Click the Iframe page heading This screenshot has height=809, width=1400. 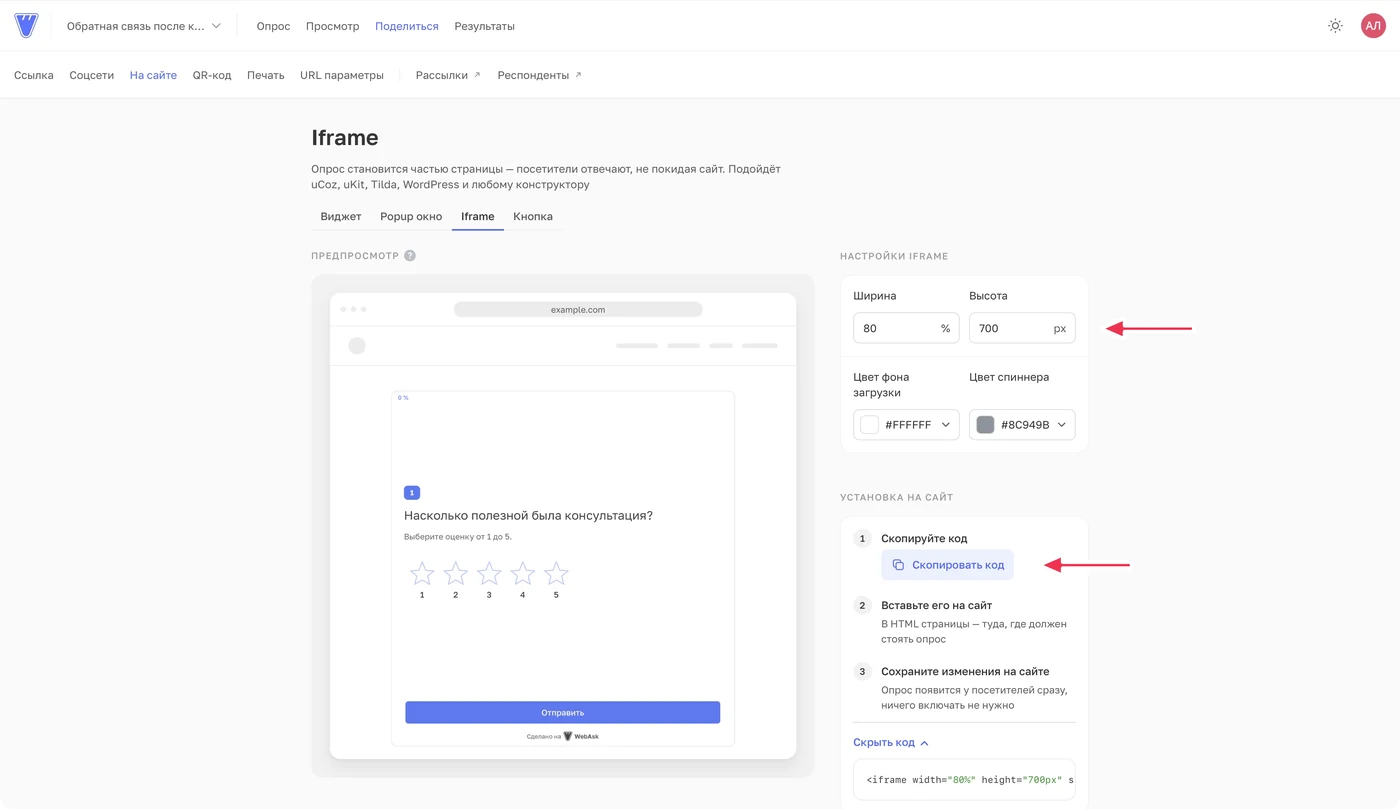pyautogui.click(x=345, y=138)
